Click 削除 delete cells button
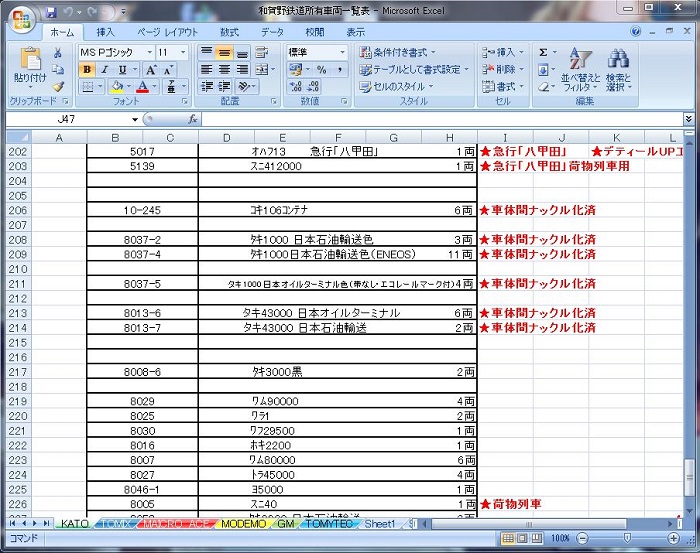The width and height of the screenshot is (700, 553). tap(503, 69)
